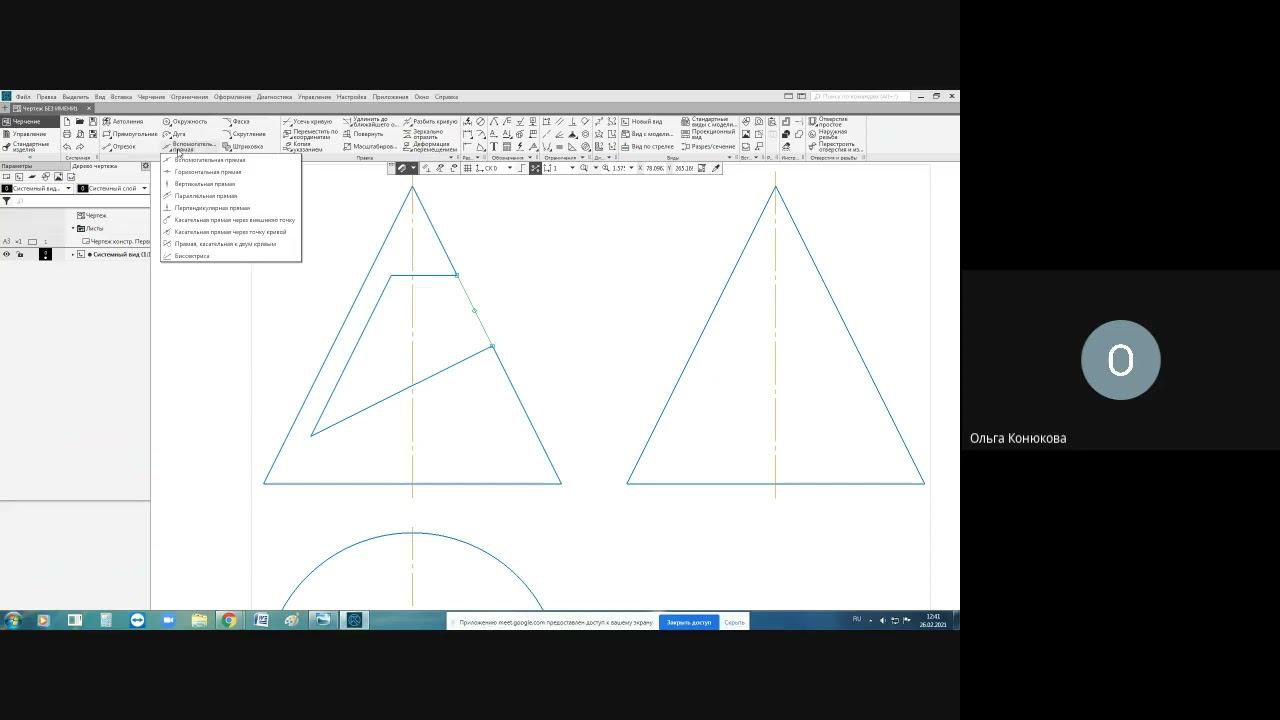Open the Оформление menu
Screen dimensions: 1280x720
tap(232, 97)
